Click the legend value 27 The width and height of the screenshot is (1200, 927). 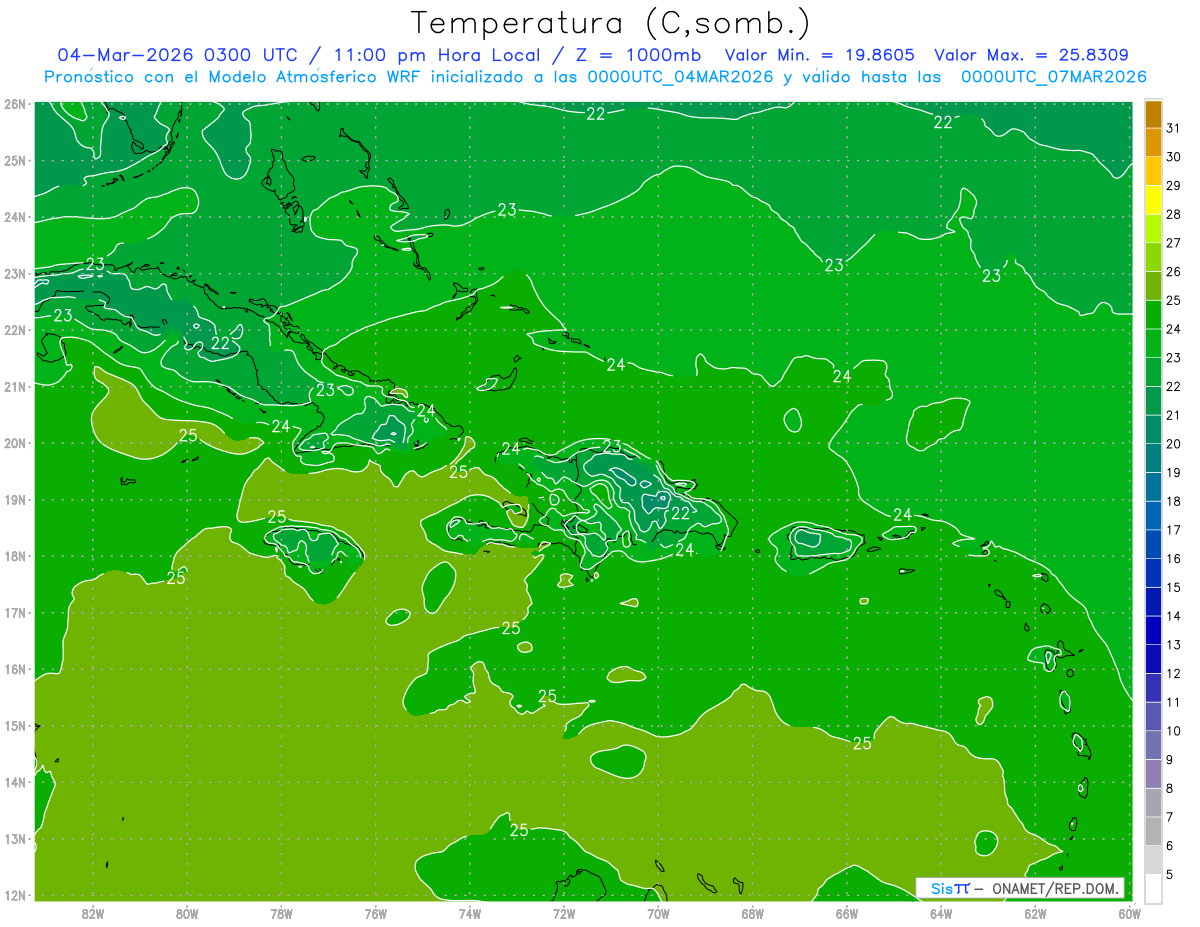coord(1173,243)
